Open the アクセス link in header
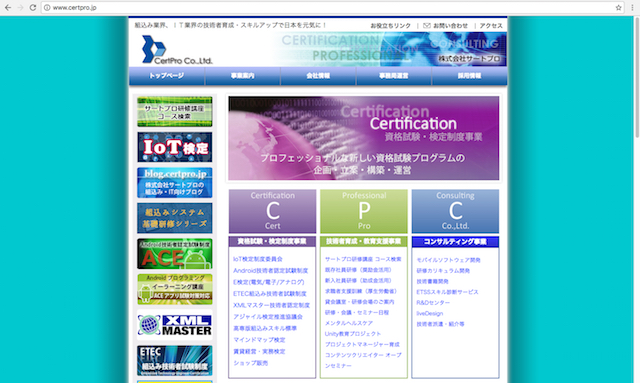 (491, 25)
